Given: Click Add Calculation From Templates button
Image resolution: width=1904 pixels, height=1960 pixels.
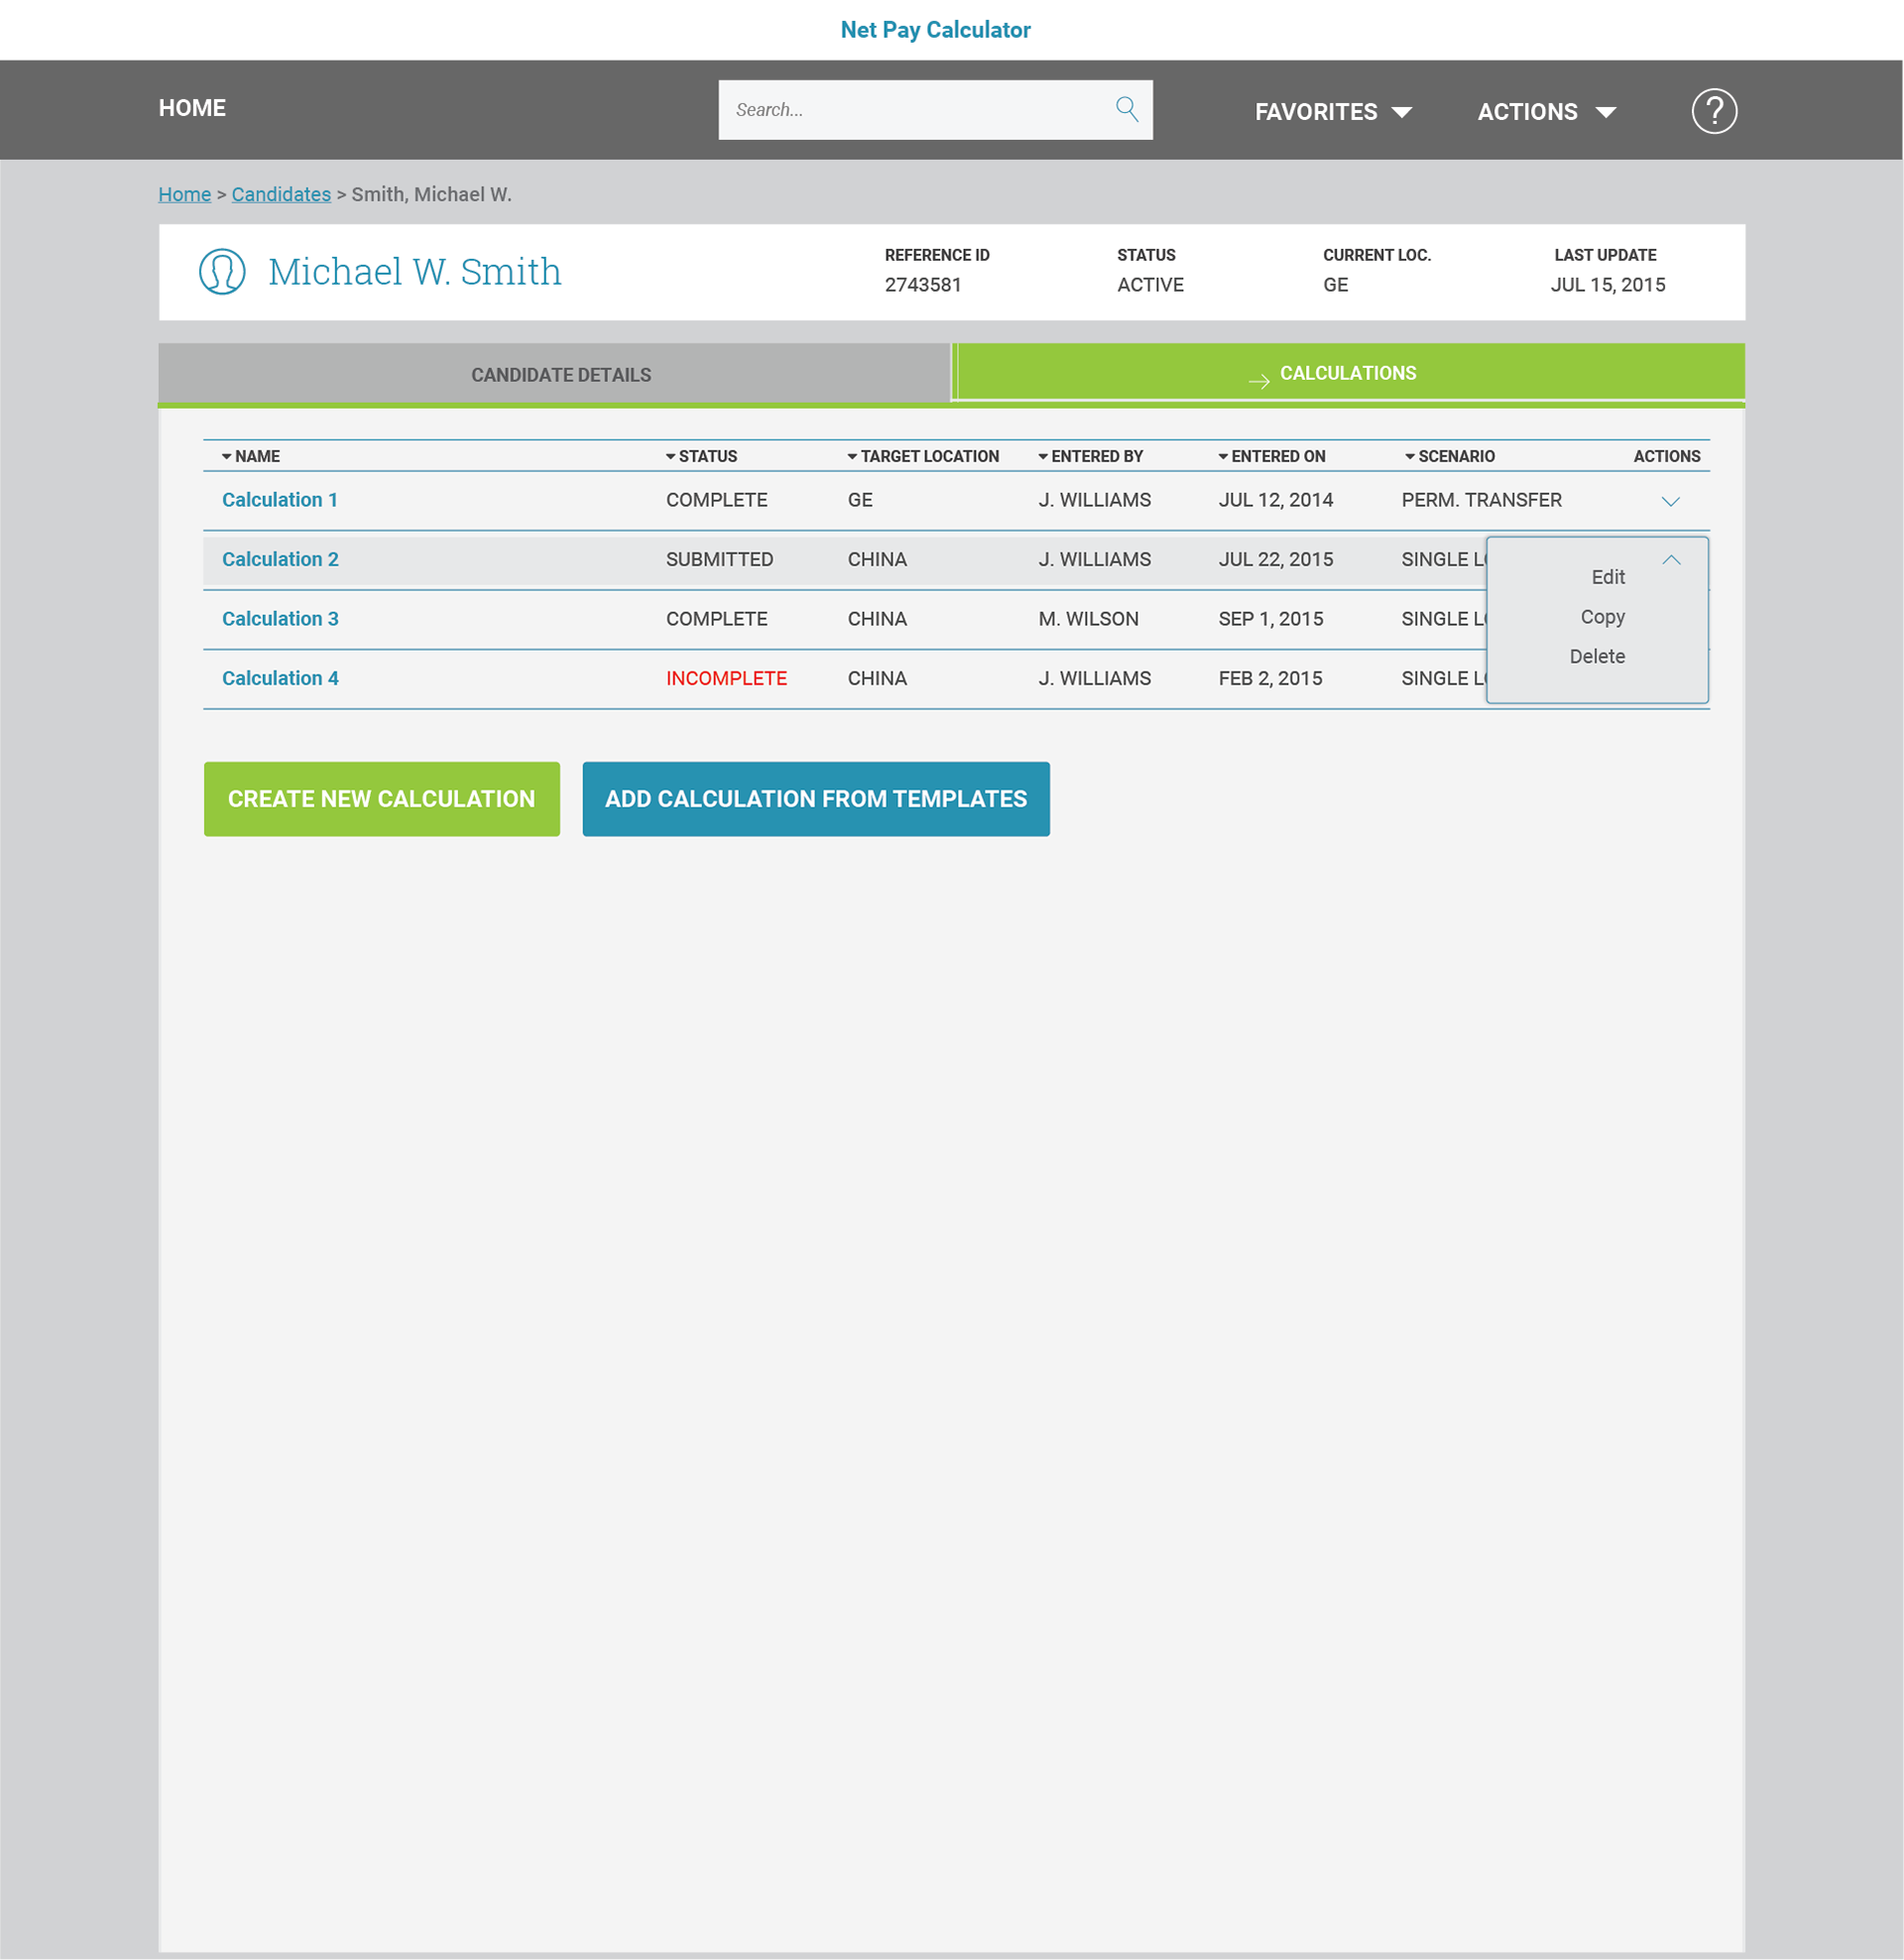Looking at the screenshot, I should pyautogui.click(x=815, y=798).
